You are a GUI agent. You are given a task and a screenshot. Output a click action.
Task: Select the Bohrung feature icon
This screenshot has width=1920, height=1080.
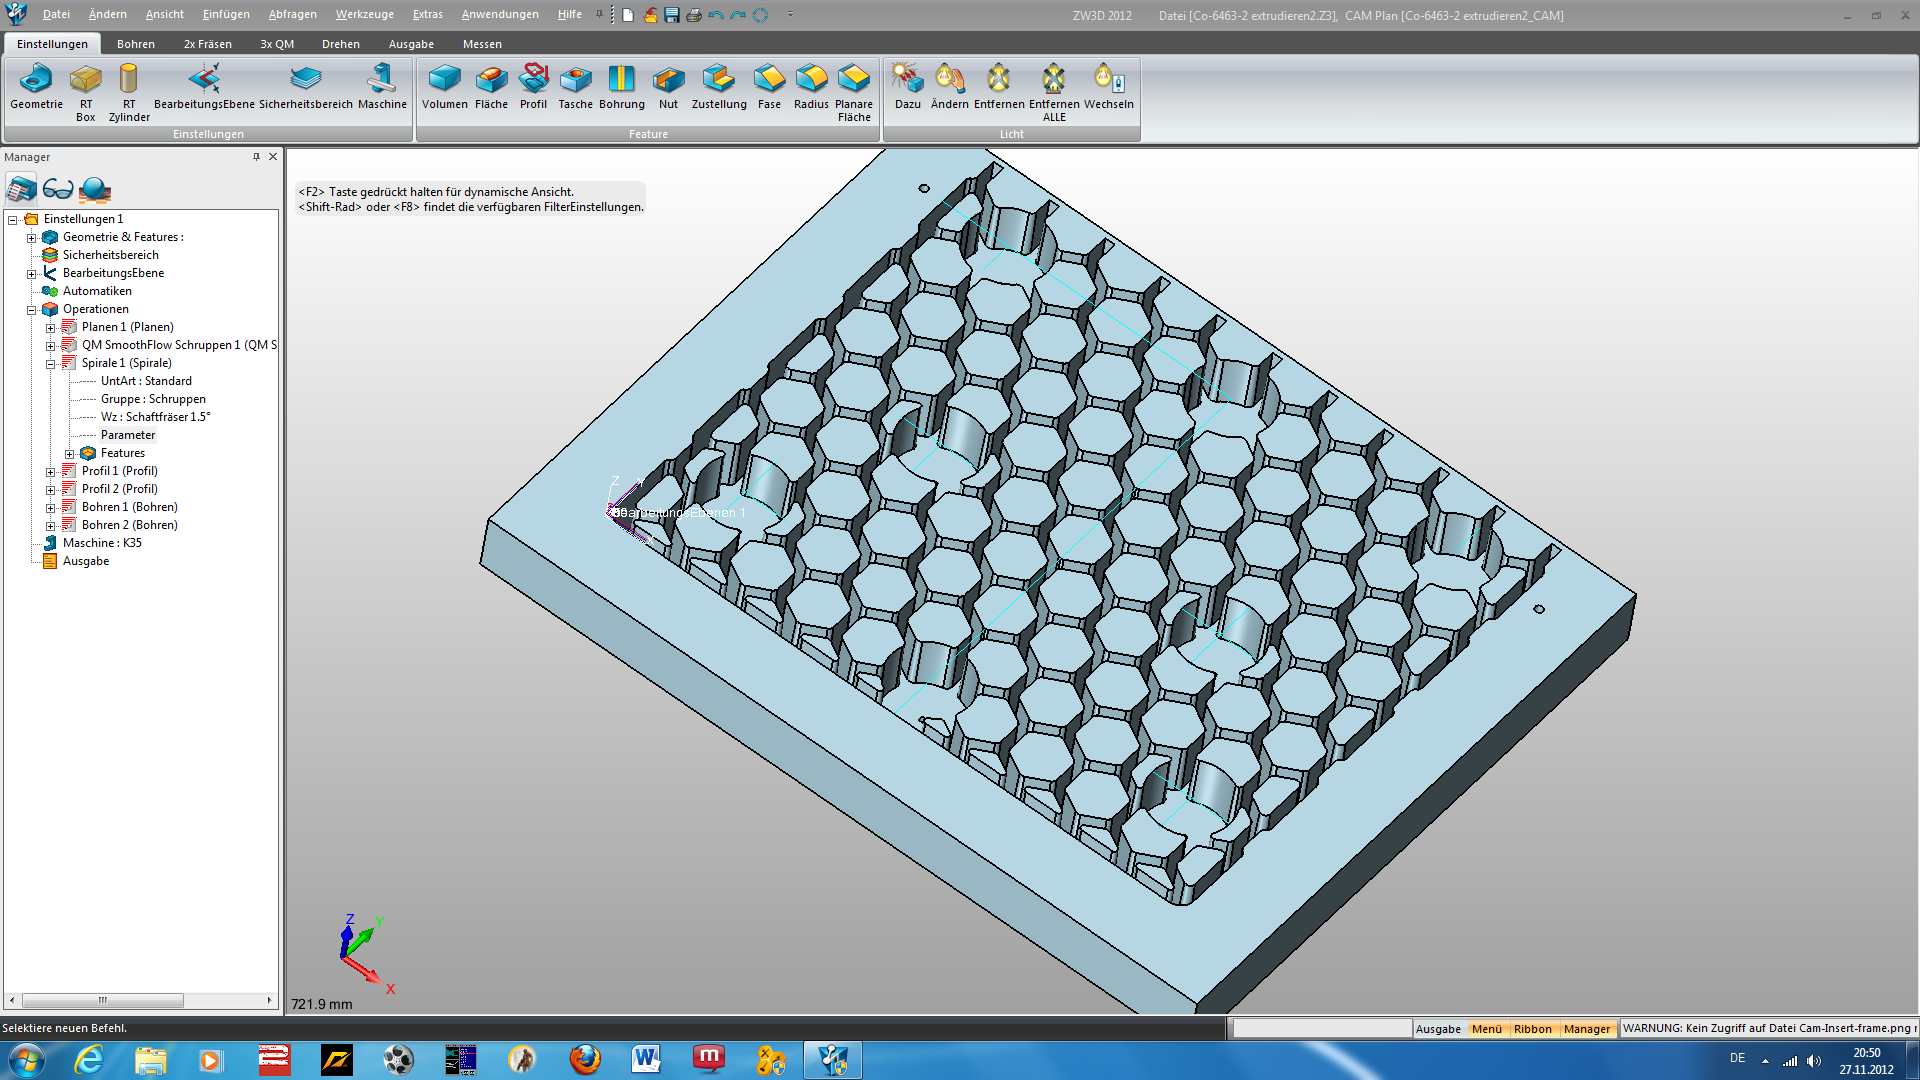(622, 87)
